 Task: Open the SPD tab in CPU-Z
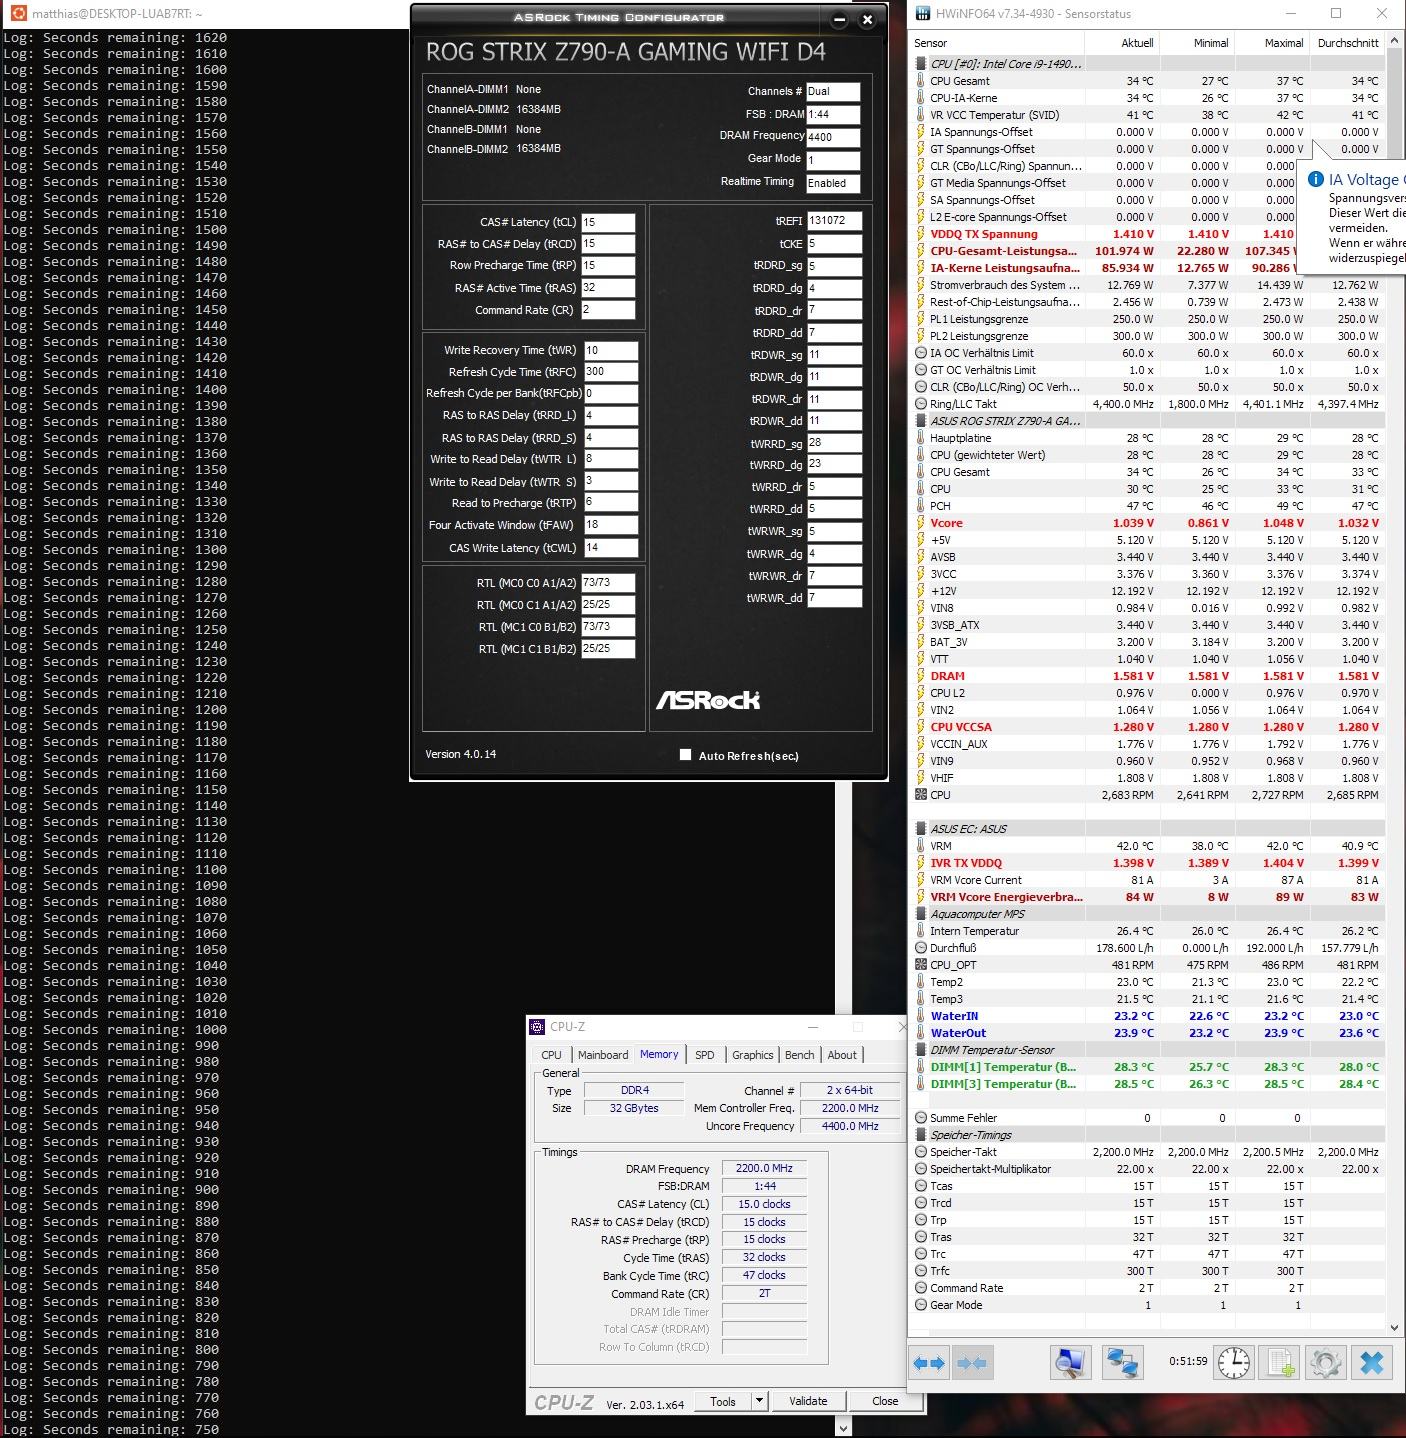pyautogui.click(x=705, y=1055)
